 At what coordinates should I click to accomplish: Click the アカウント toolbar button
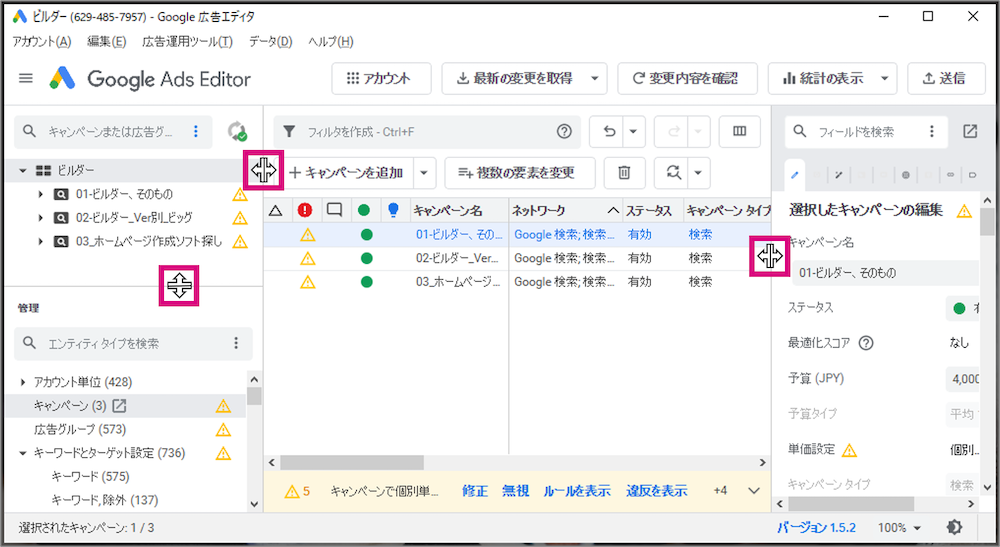coord(381,78)
